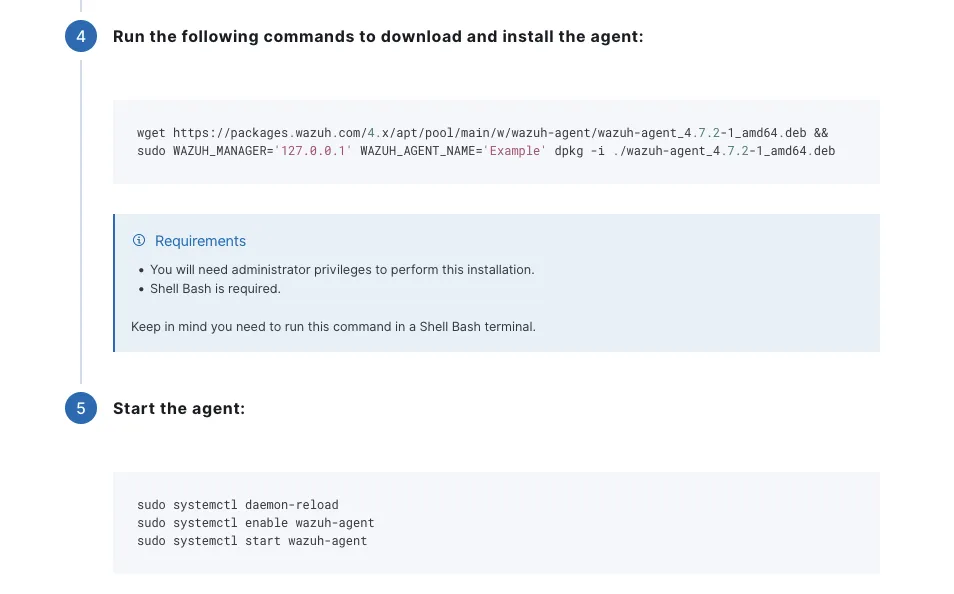Image resolution: width=954 pixels, height=594 pixels.
Task: Click the Requirements info circle icon
Action: pyautogui.click(x=139, y=241)
